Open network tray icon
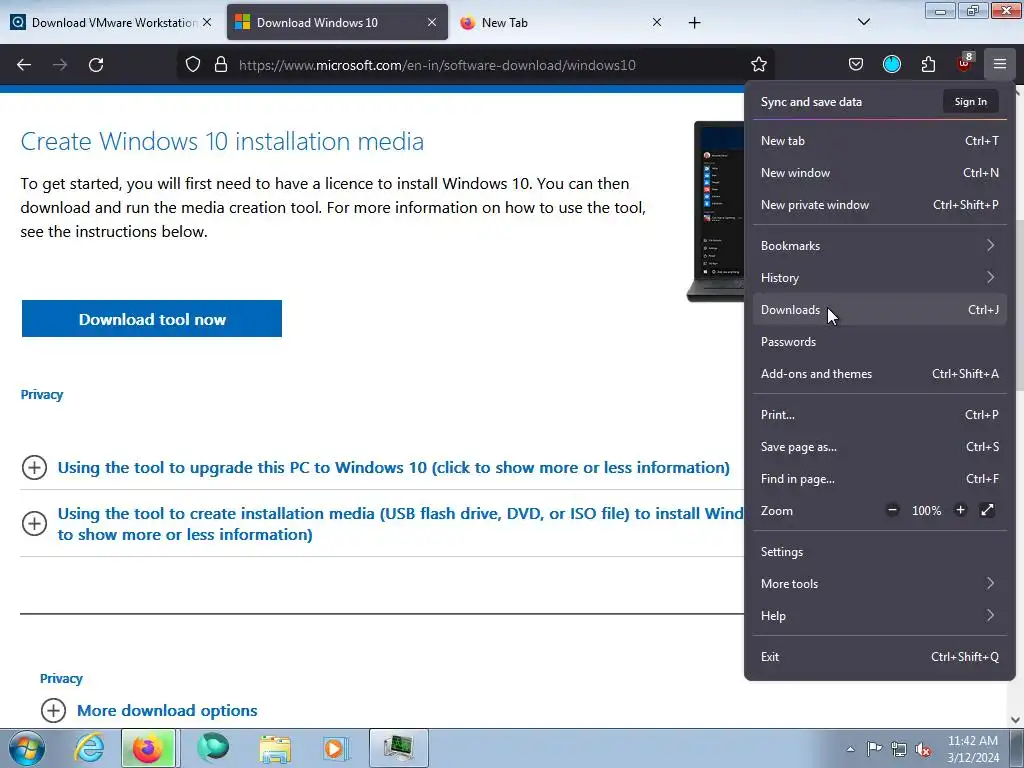The height and width of the screenshot is (768, 1024). [x=899, y=749]
